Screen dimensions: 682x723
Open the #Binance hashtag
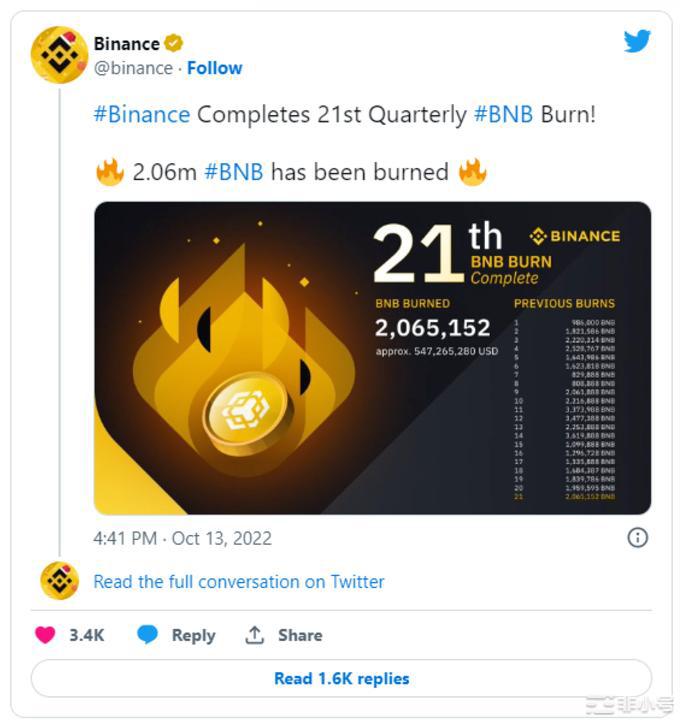pos(141,114)
